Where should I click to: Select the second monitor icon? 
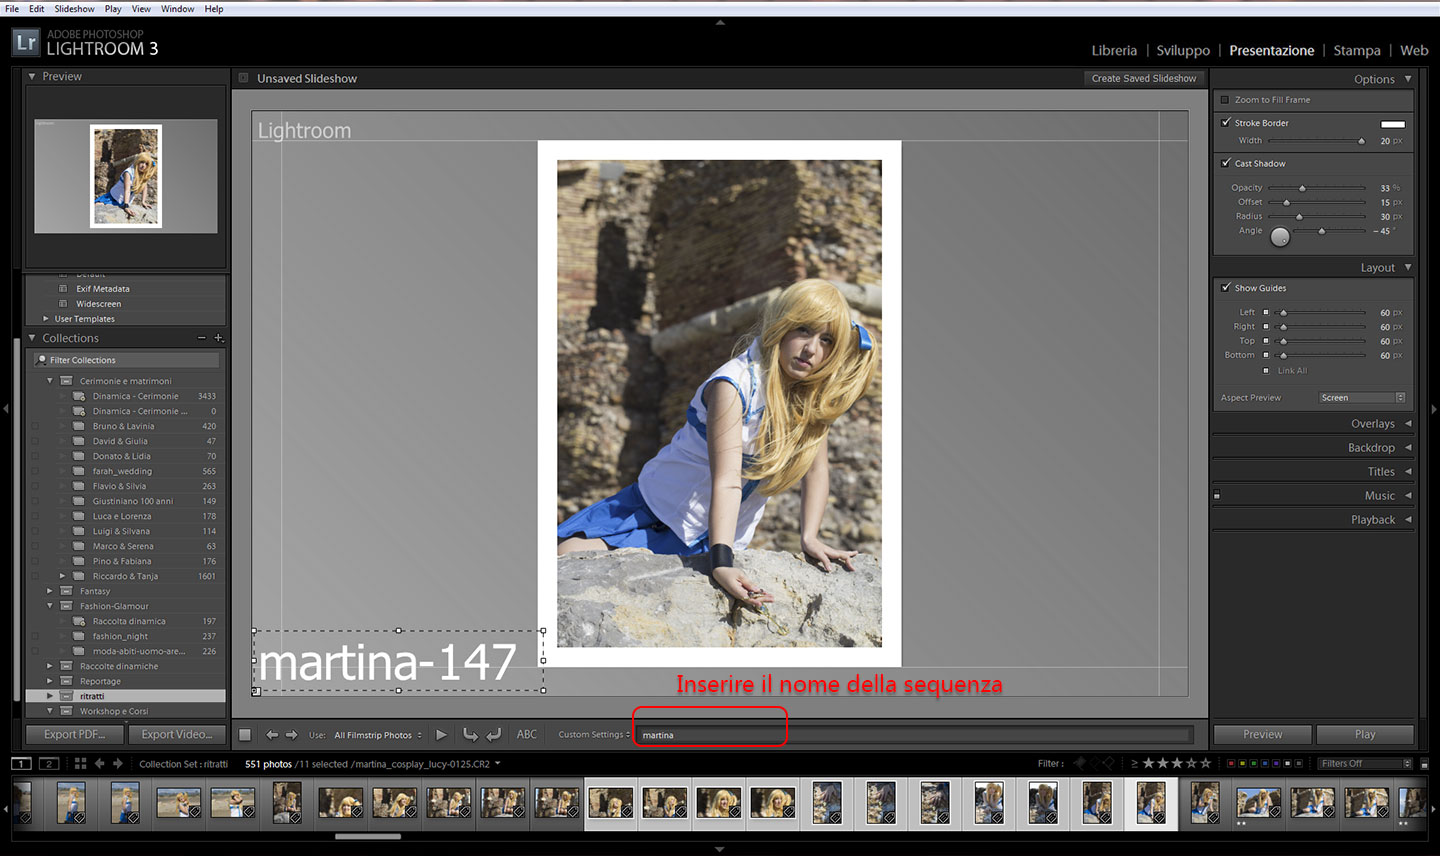point(48,764)
